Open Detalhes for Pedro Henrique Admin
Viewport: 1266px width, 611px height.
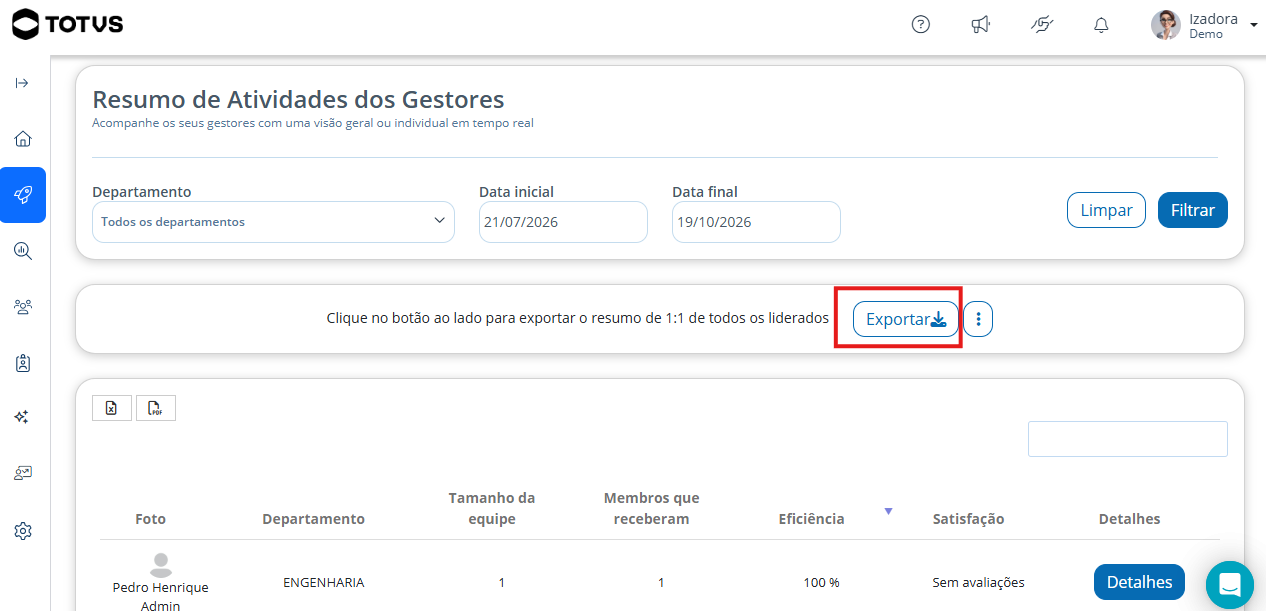pyautogui.click(x=1139, y=582)
